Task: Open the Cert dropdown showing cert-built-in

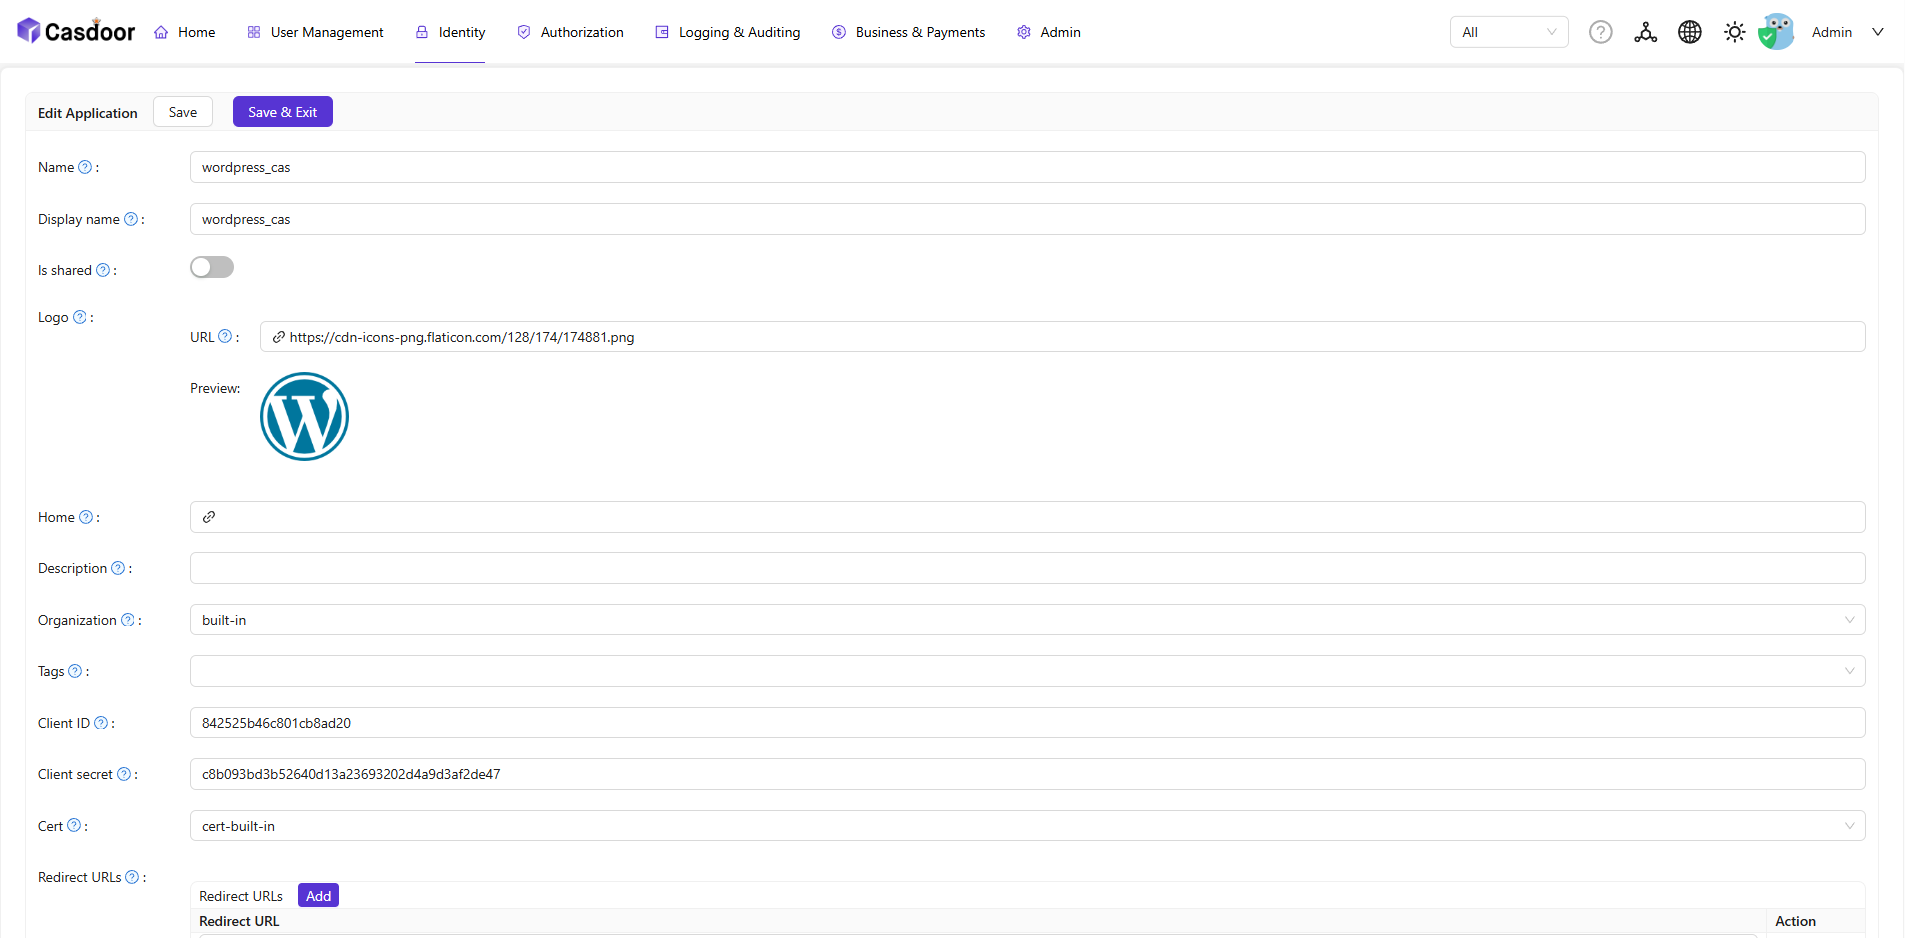Action: 1027,826
